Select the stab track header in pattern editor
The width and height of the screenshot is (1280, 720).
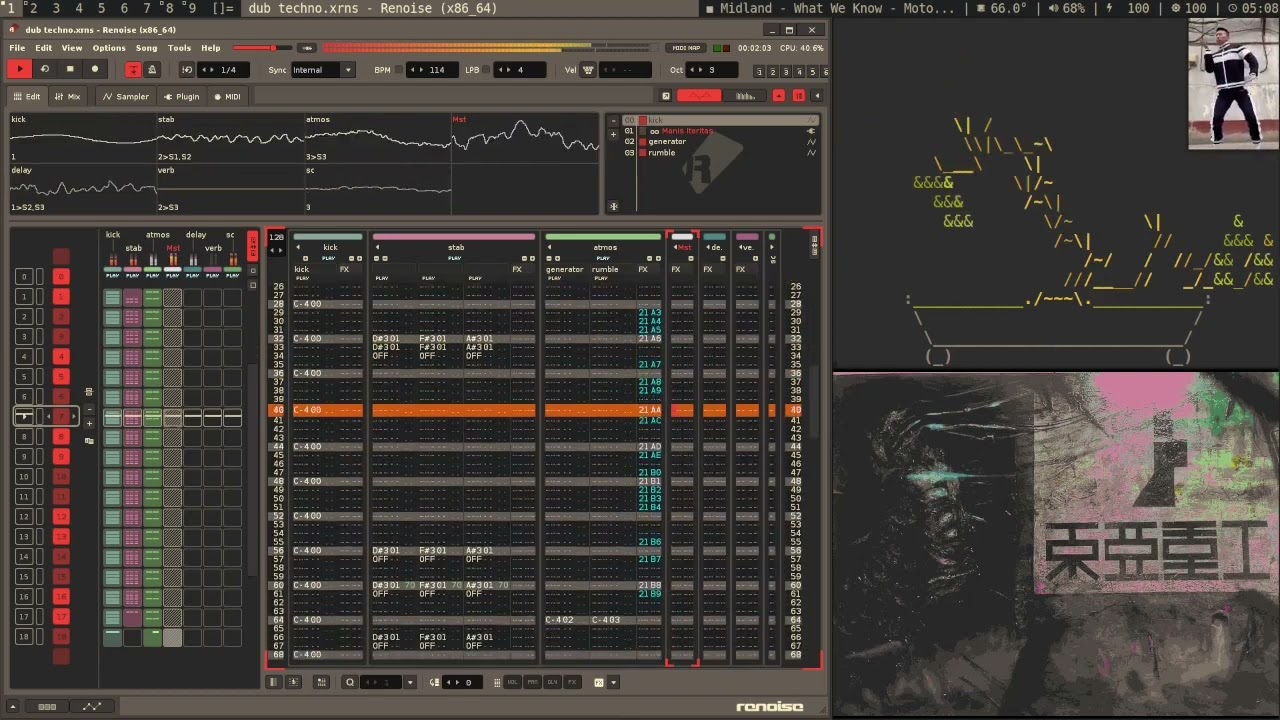click(456, 247)
